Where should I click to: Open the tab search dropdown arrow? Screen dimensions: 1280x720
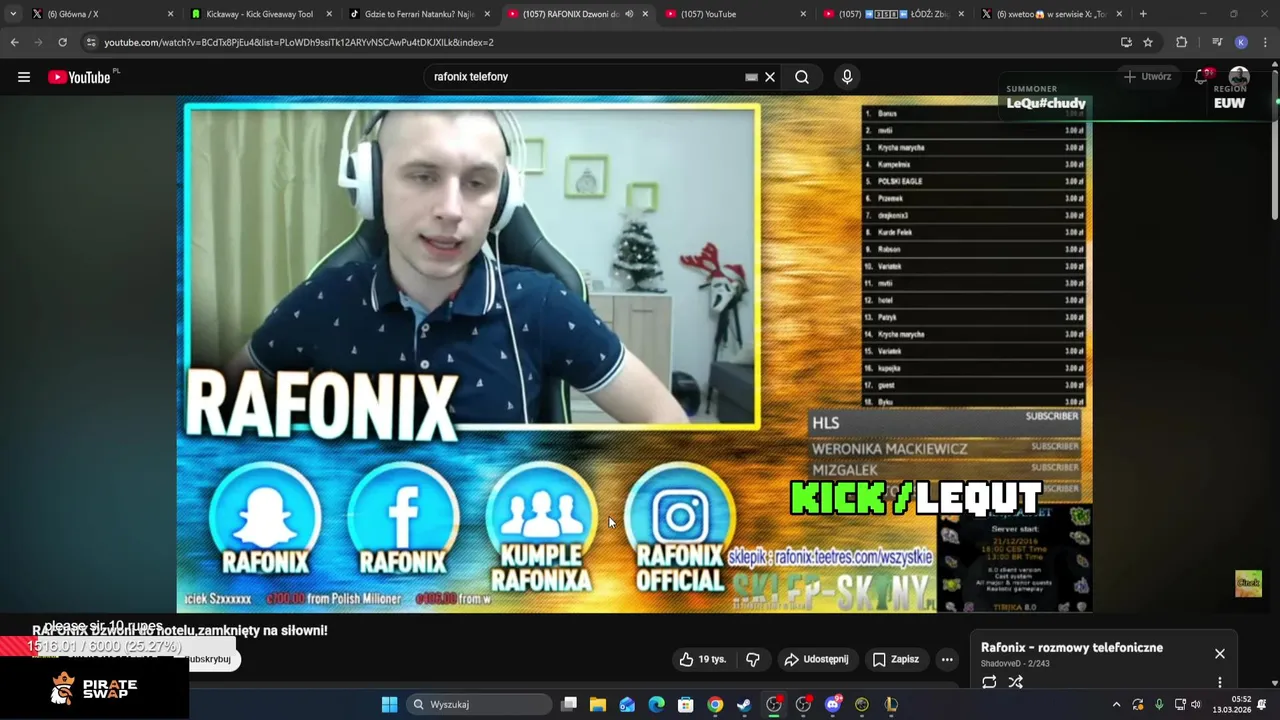(13, 14)
